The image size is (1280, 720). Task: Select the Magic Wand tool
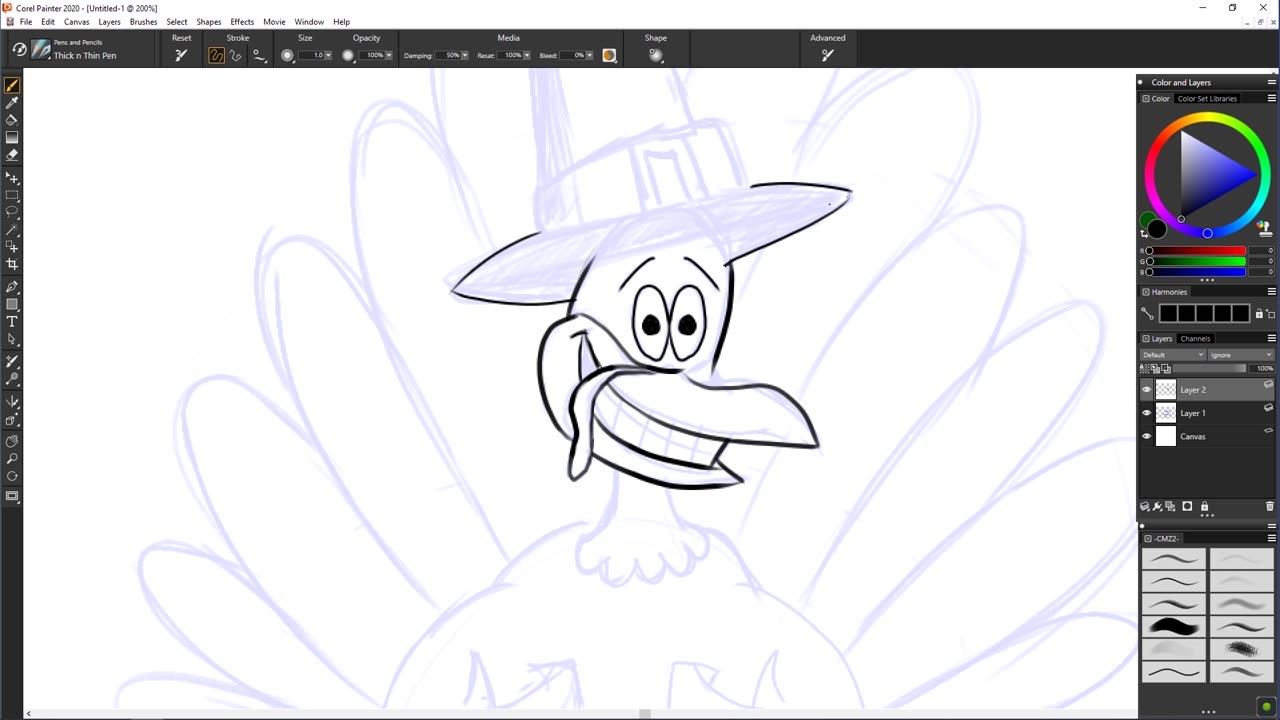click(x=12, y=229)
